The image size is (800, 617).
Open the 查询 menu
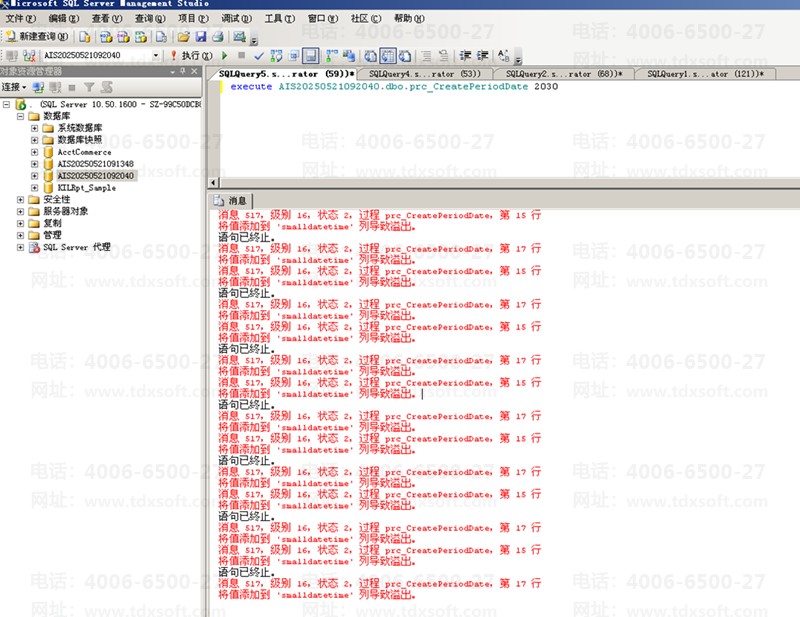pyautogui.click(x=148, y=19)
